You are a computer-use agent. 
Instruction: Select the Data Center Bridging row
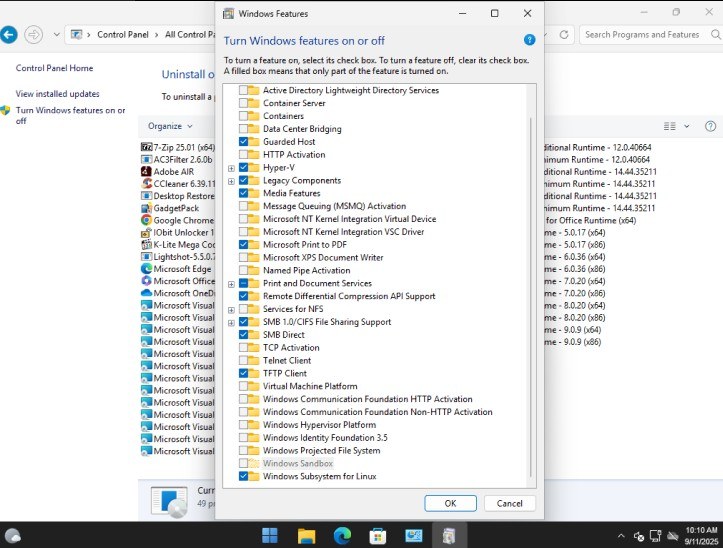(302, 129)
